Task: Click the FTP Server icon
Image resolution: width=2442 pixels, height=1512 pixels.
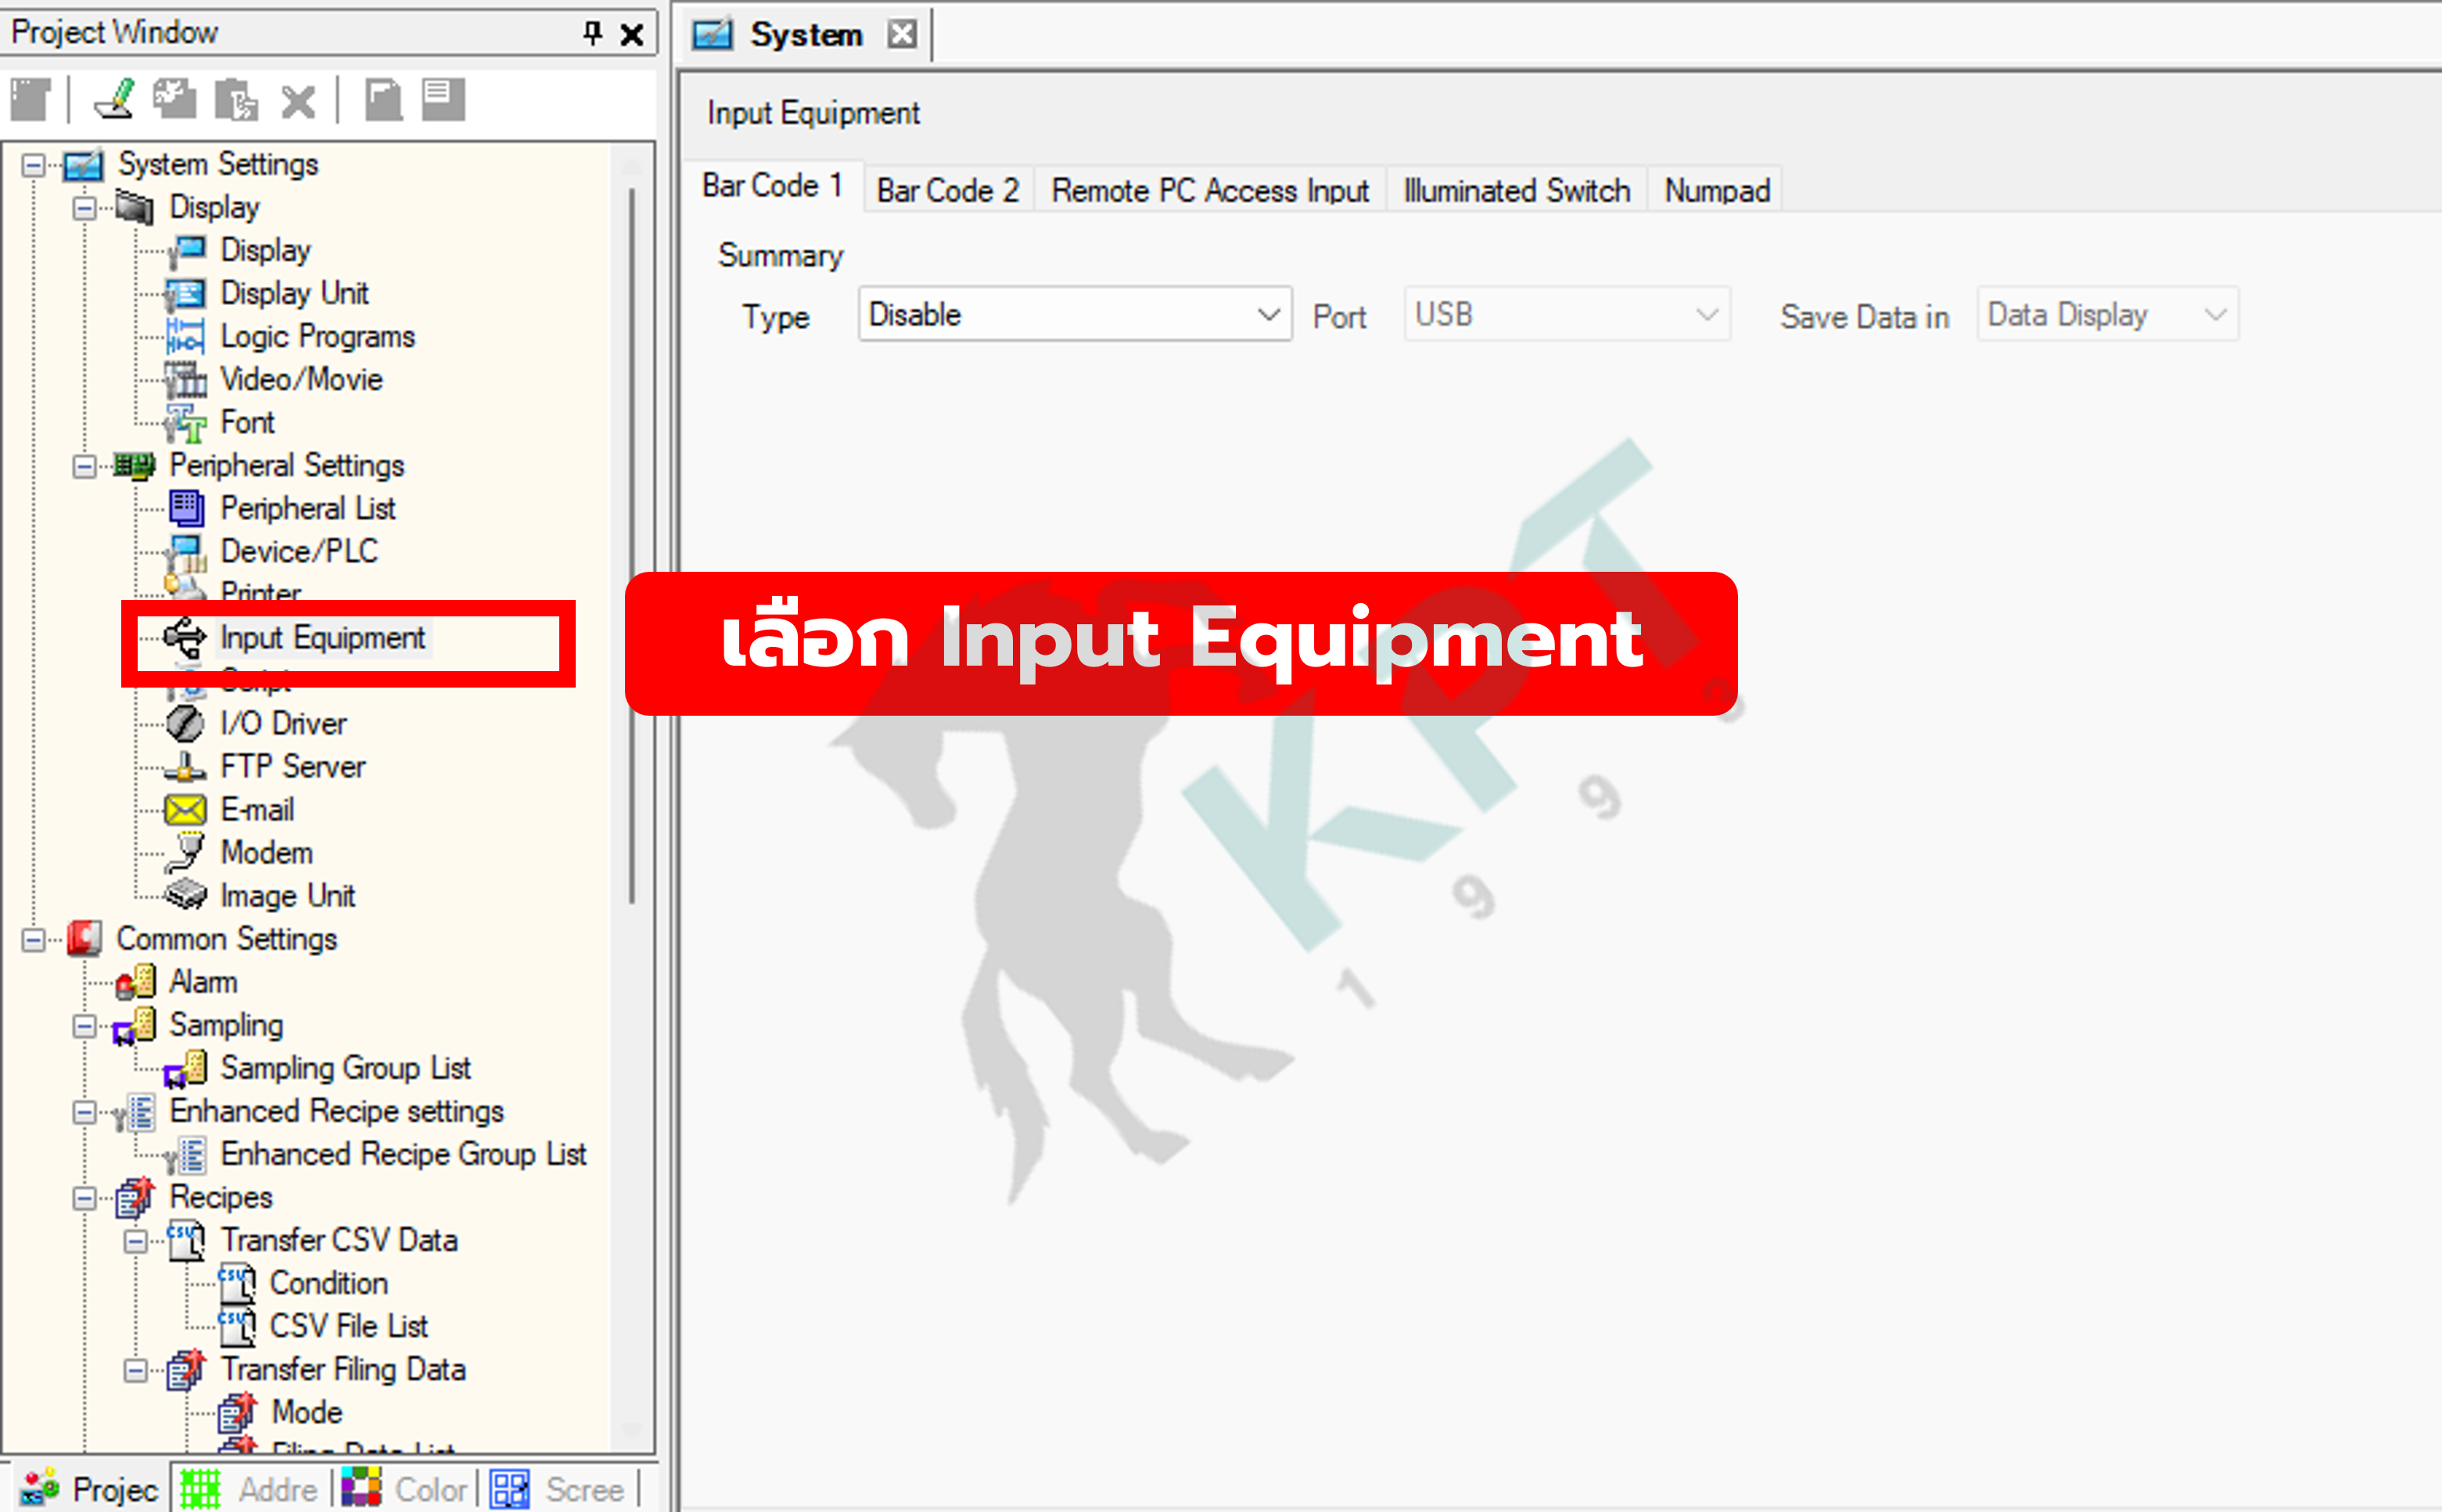Action: coord(185,767)
